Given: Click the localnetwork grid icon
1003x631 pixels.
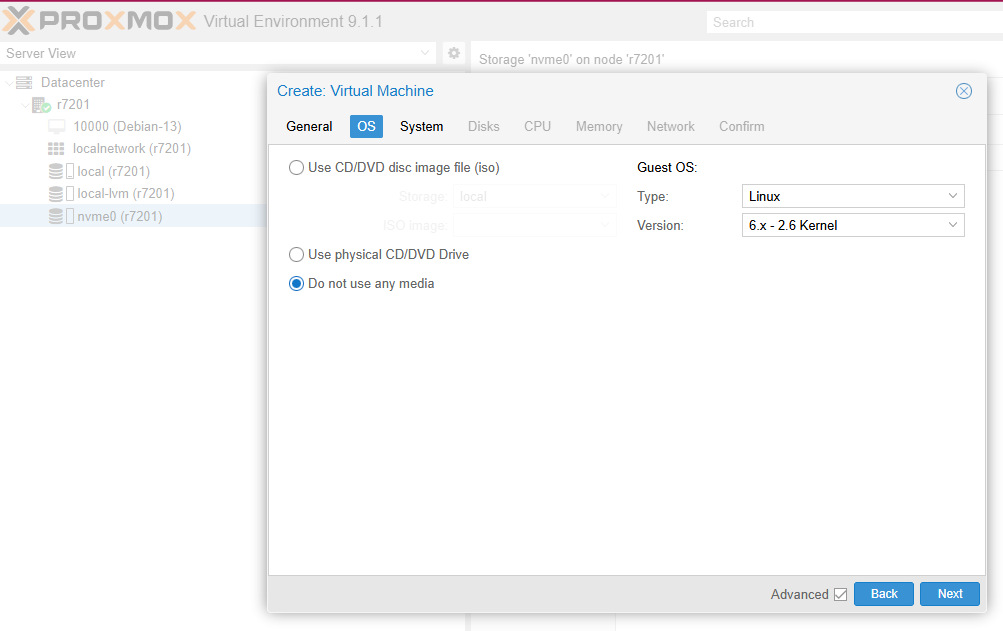Looking at the screenshot, I should coord(57,149).
